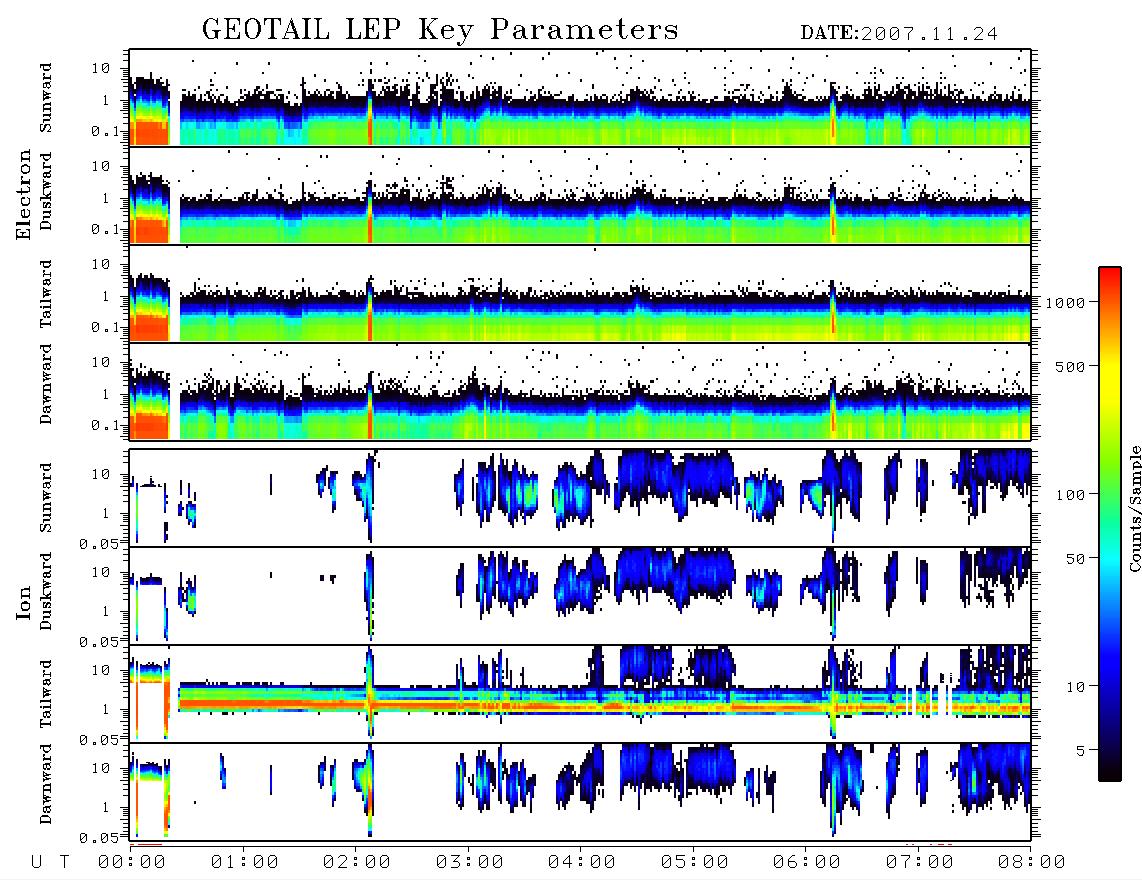Viewport: 1142px width, 880px height.
Task: Click the DATE:2007.11.24 label
Action: [x=899, y=34]
